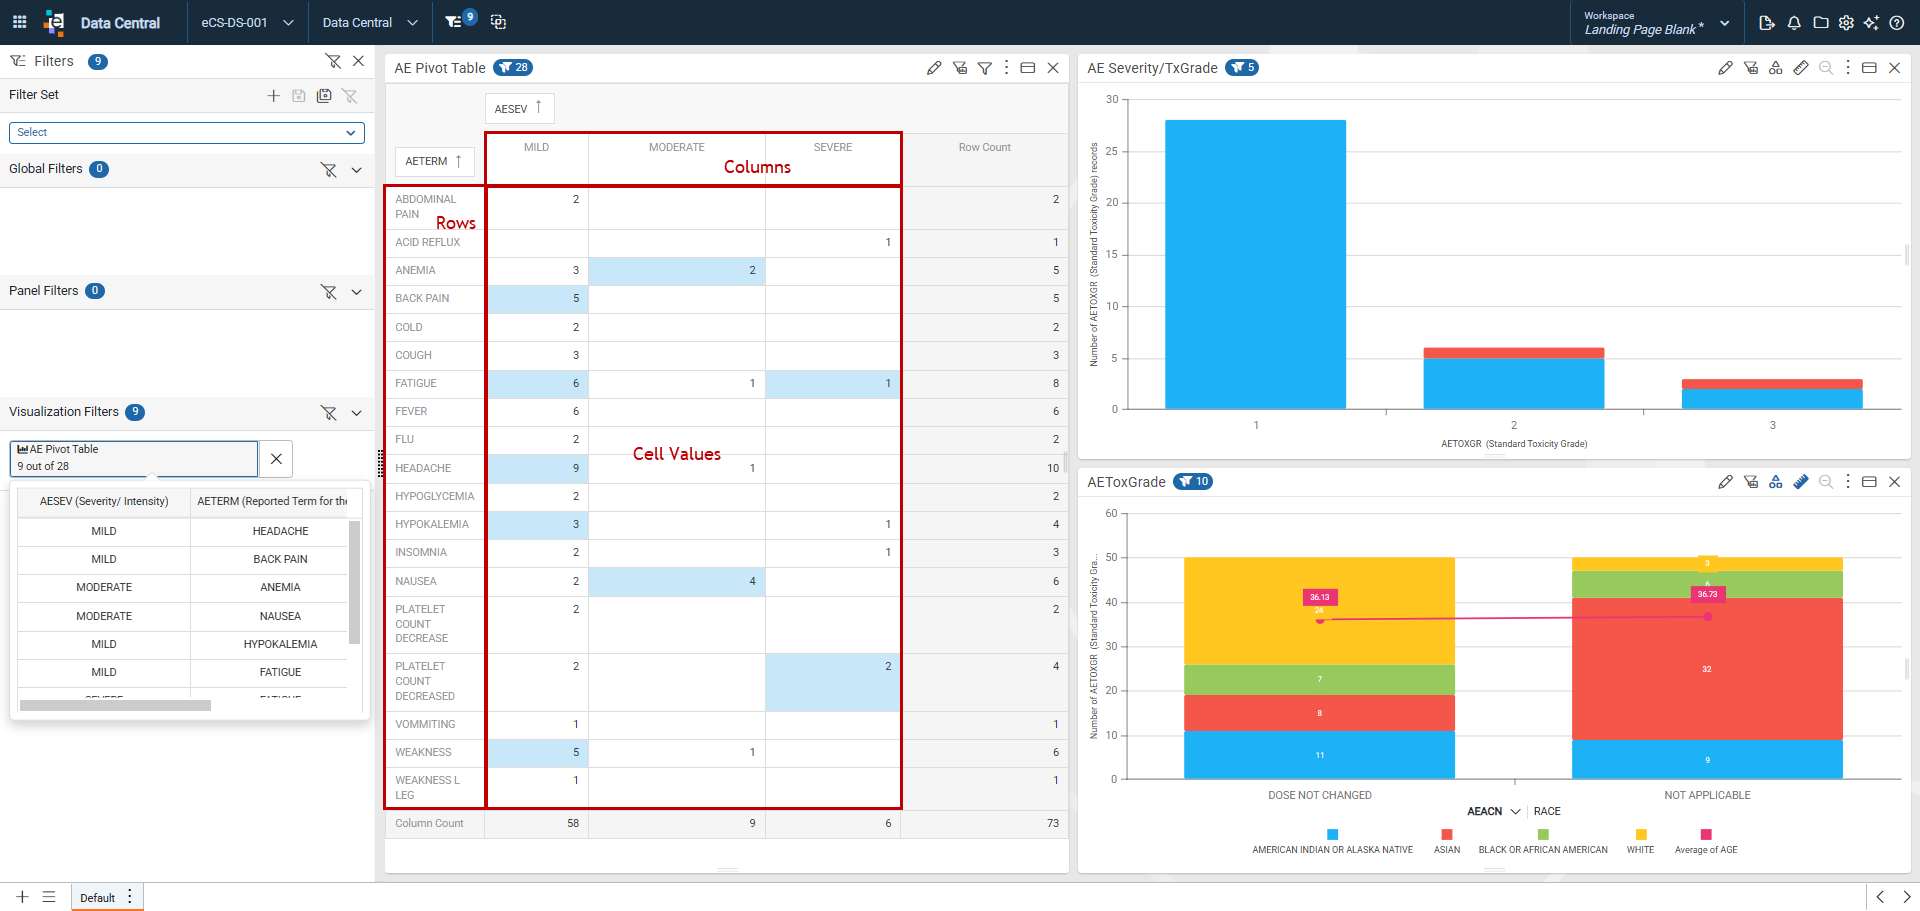Open notifications bell
Viewport: 1920px width, 911px height.
tap(1794, 22)
